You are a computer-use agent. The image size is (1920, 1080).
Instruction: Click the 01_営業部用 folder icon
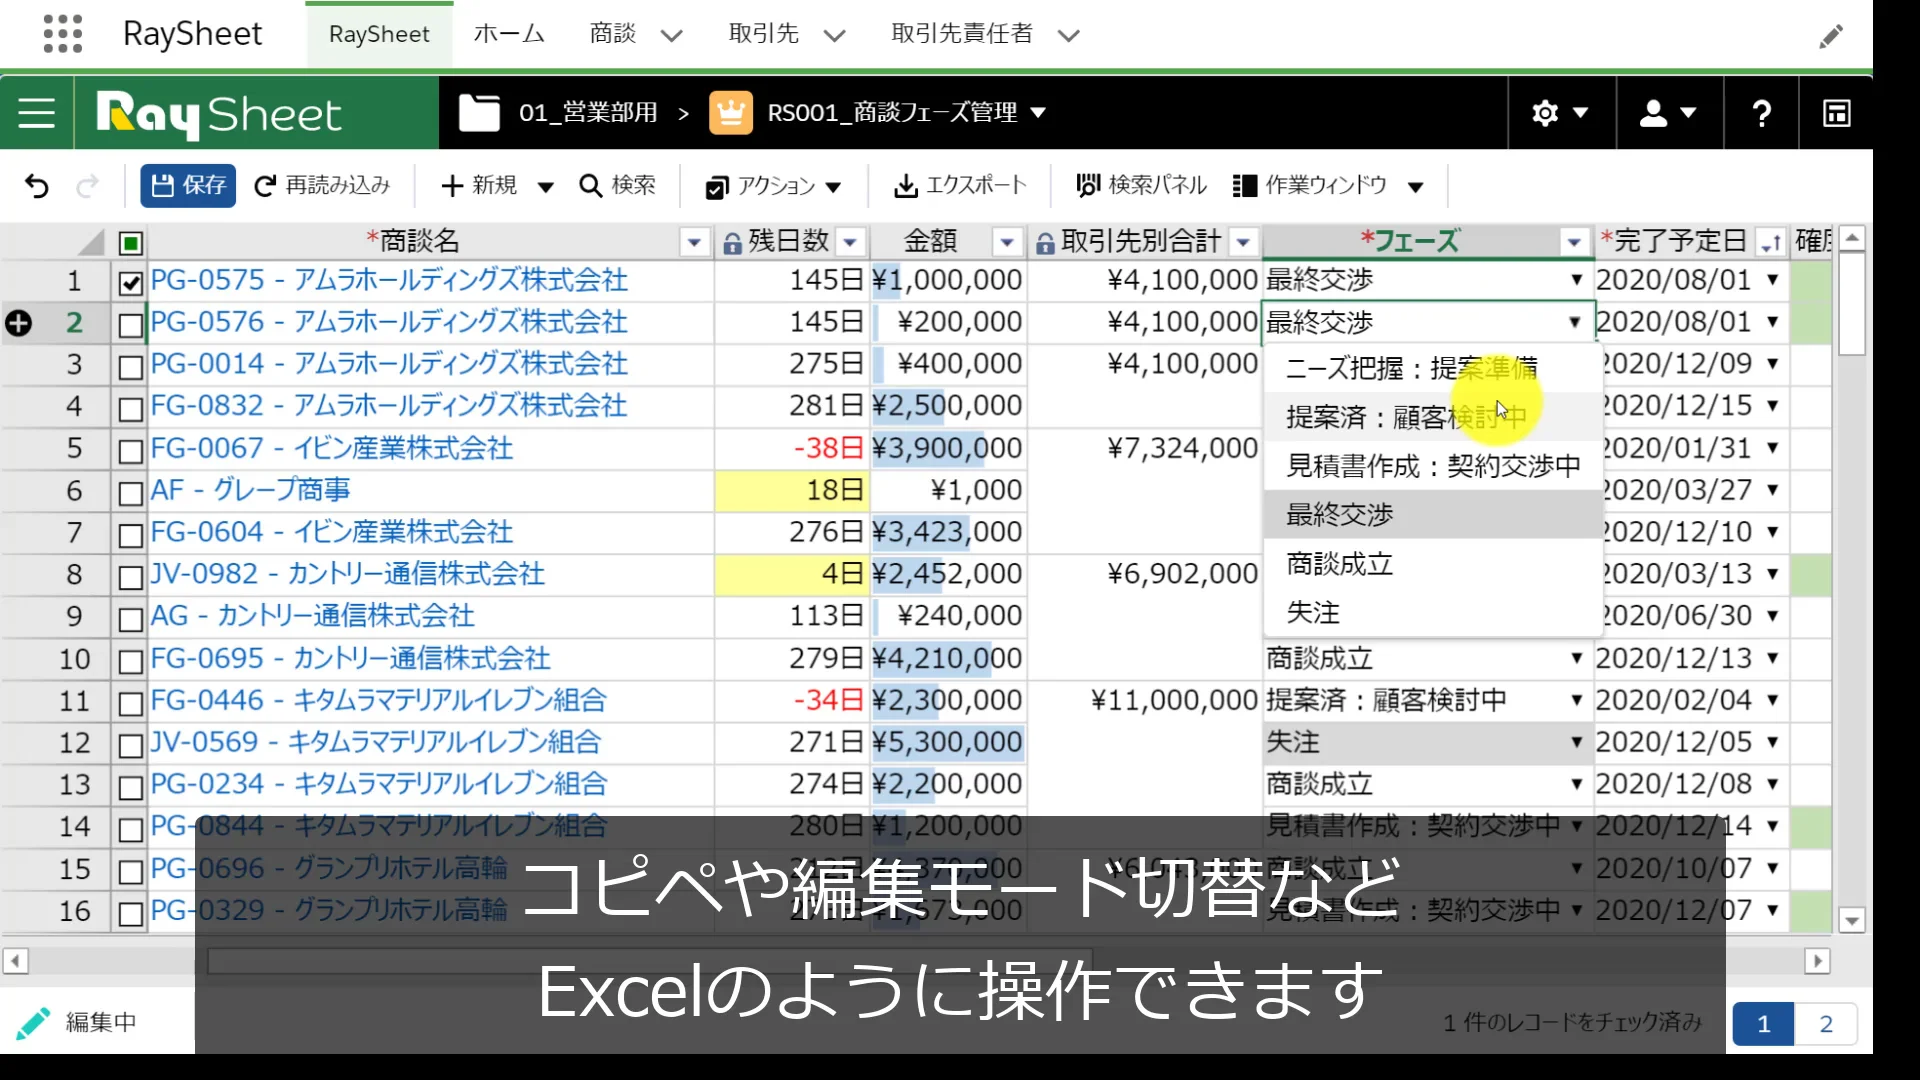479,113
